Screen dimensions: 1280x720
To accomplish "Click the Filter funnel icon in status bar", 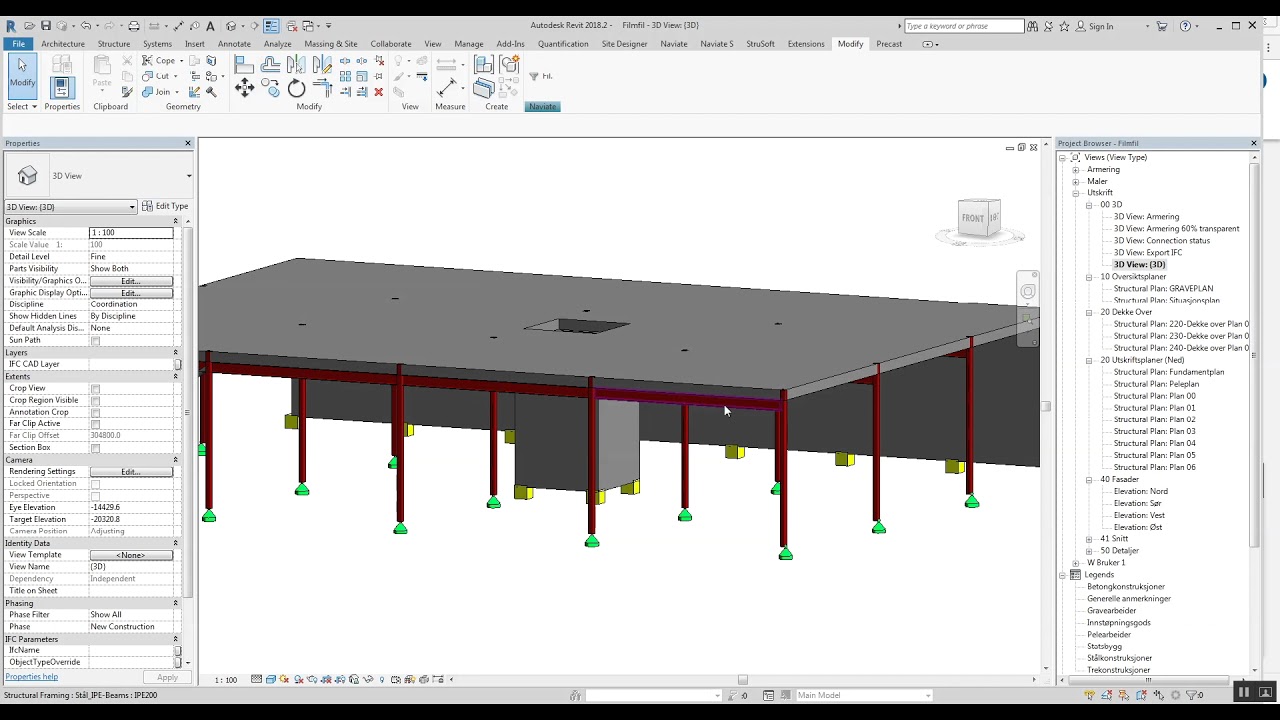I will tap(1191, 695).
